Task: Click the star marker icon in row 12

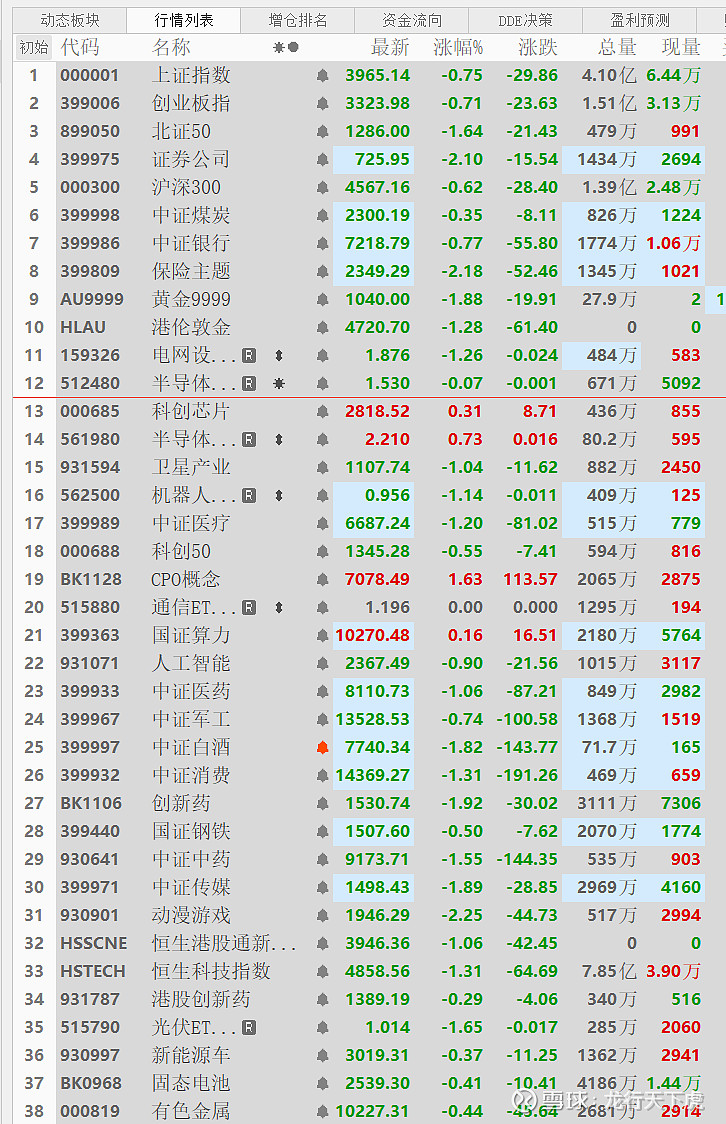Action: (279, 383)
